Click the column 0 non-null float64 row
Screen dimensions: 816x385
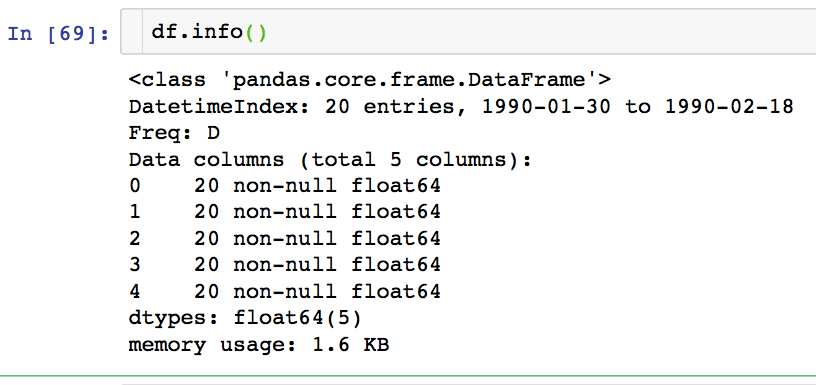pos(285,186)
